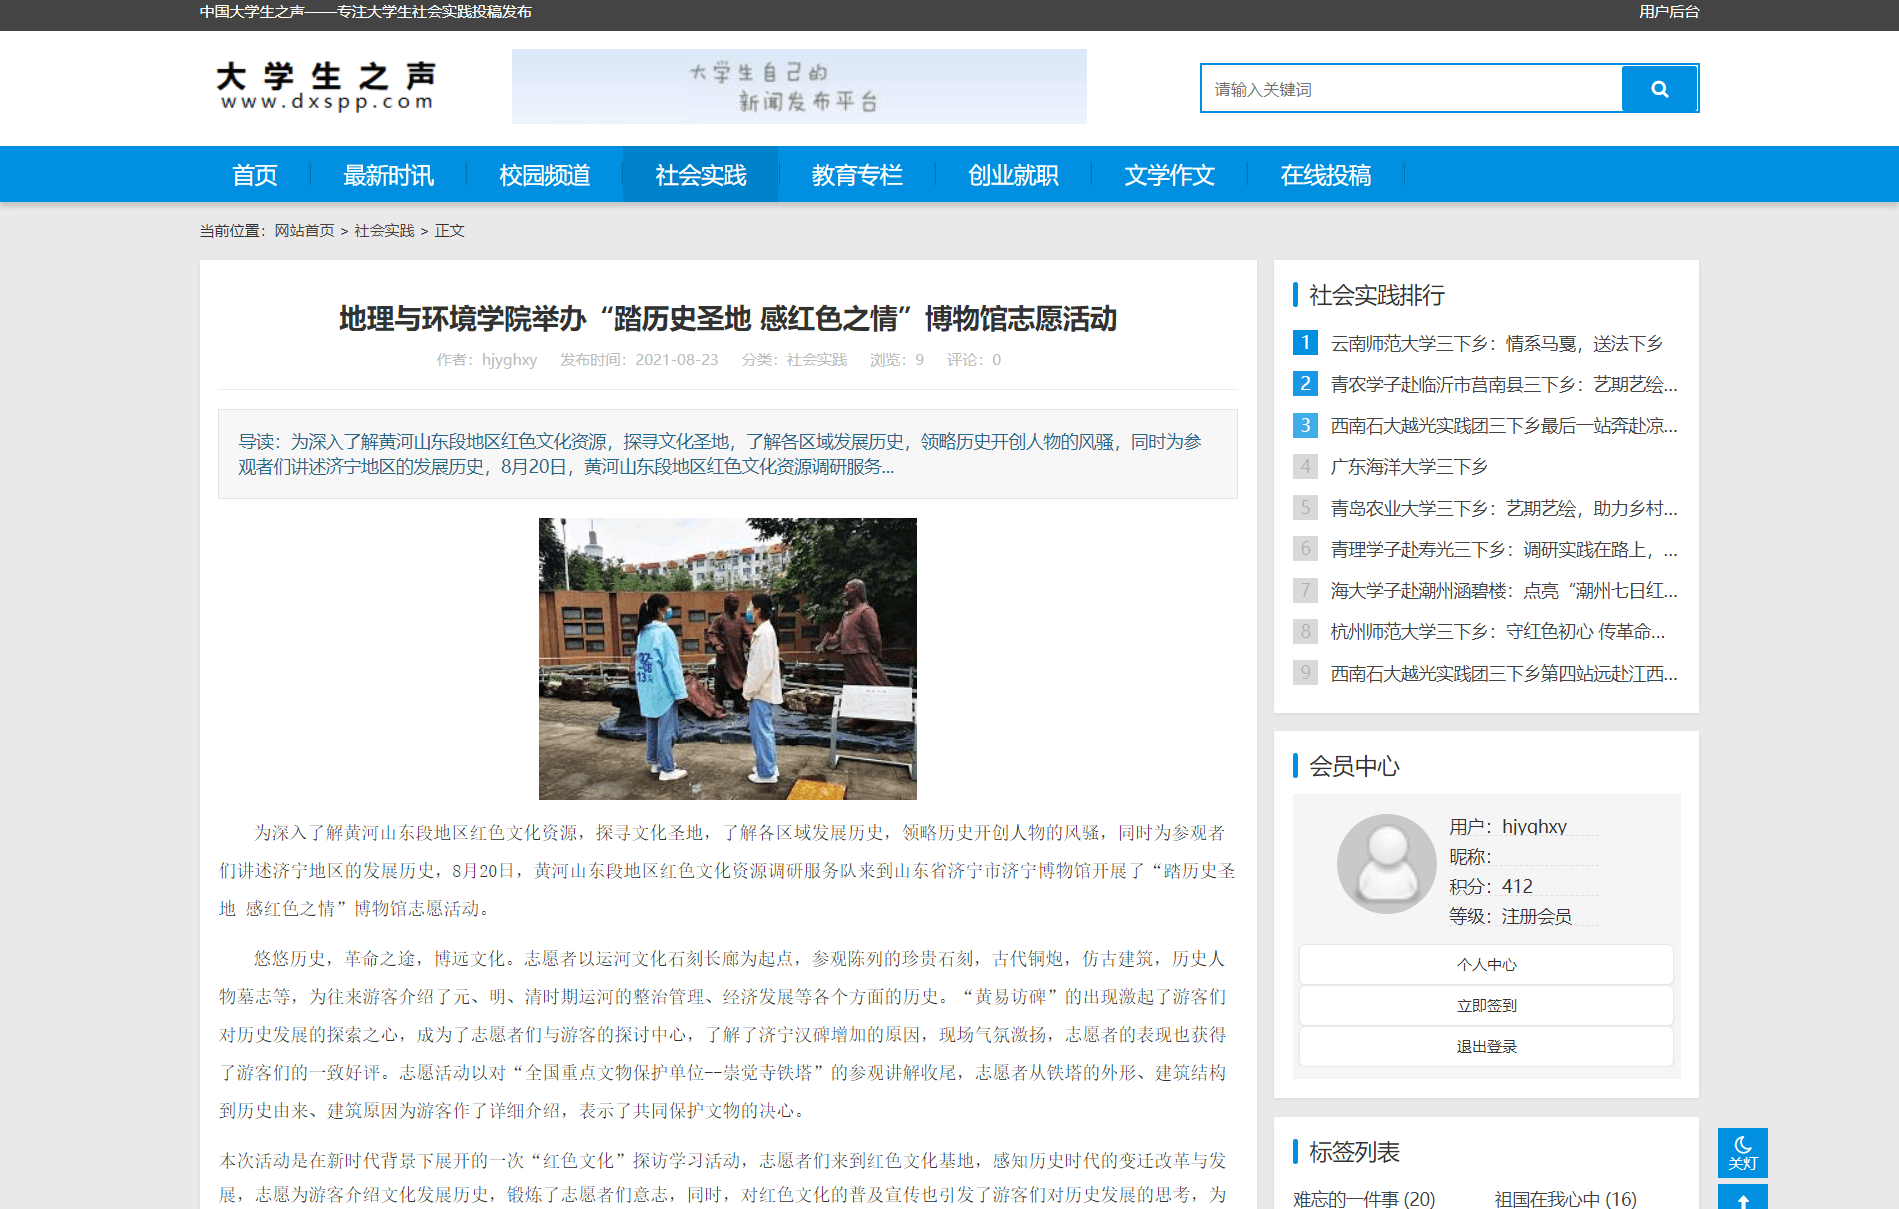Click the article photo of volunteers at statue

(x=728, y=659)
